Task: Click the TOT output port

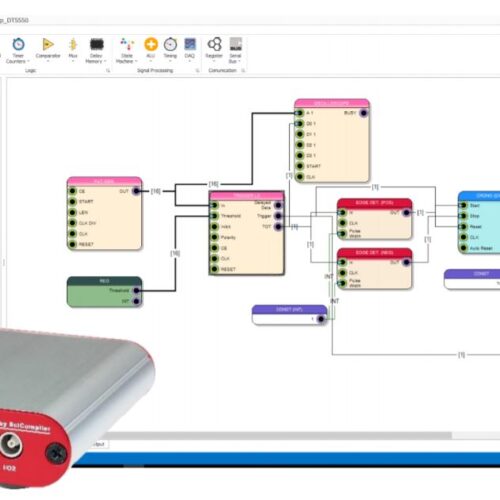Action: point(278,227)
